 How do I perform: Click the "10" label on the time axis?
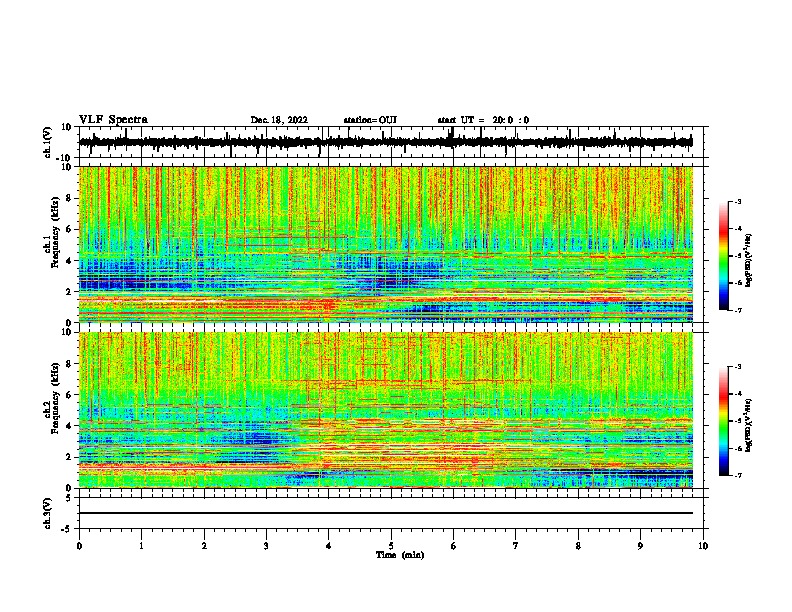point(703,546)
